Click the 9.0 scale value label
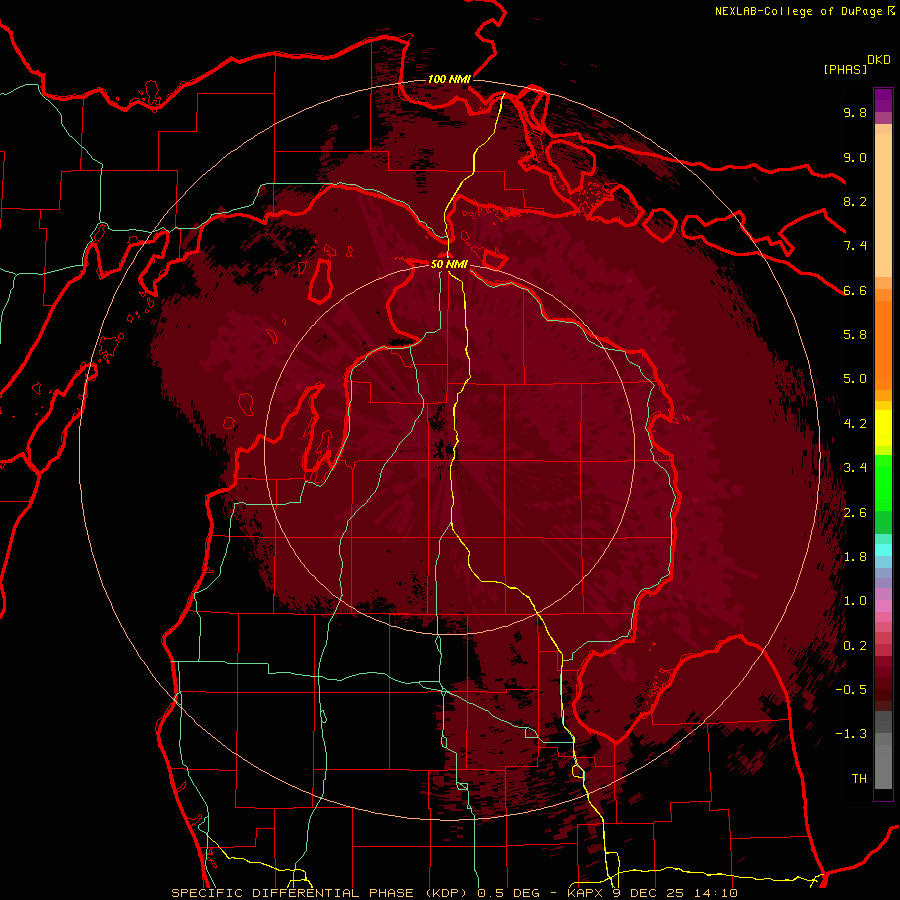Viewport: 900px width, 900px height. point(855,157)
